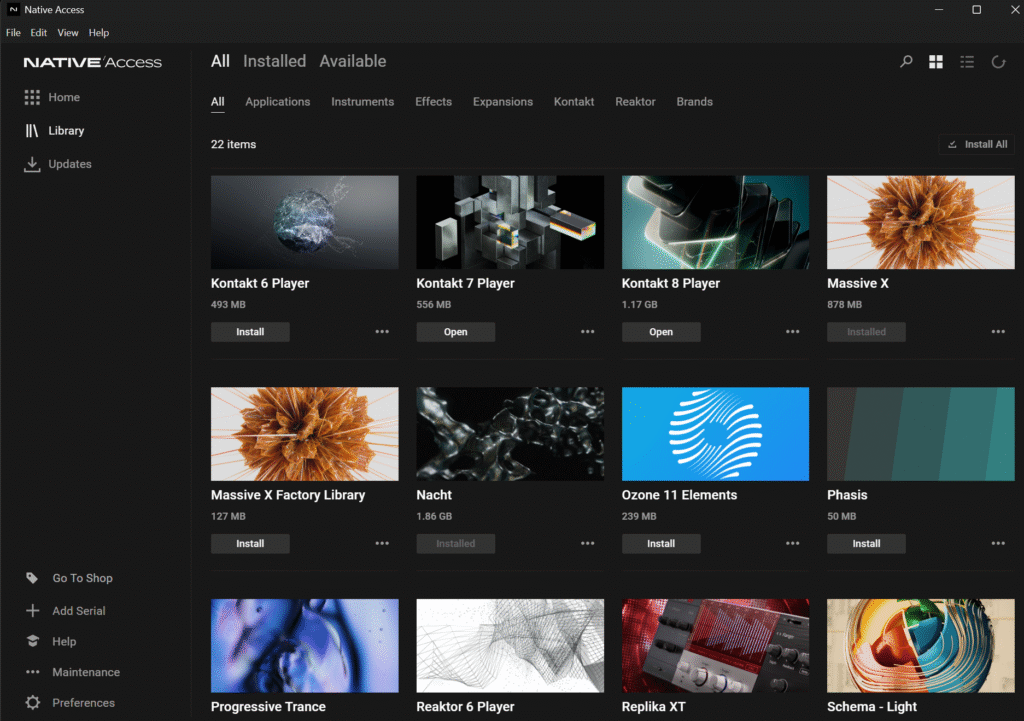Open more options for Kontakt 6 Player
The width and height of the screenshot is (1024, 721).
[382, 332]
